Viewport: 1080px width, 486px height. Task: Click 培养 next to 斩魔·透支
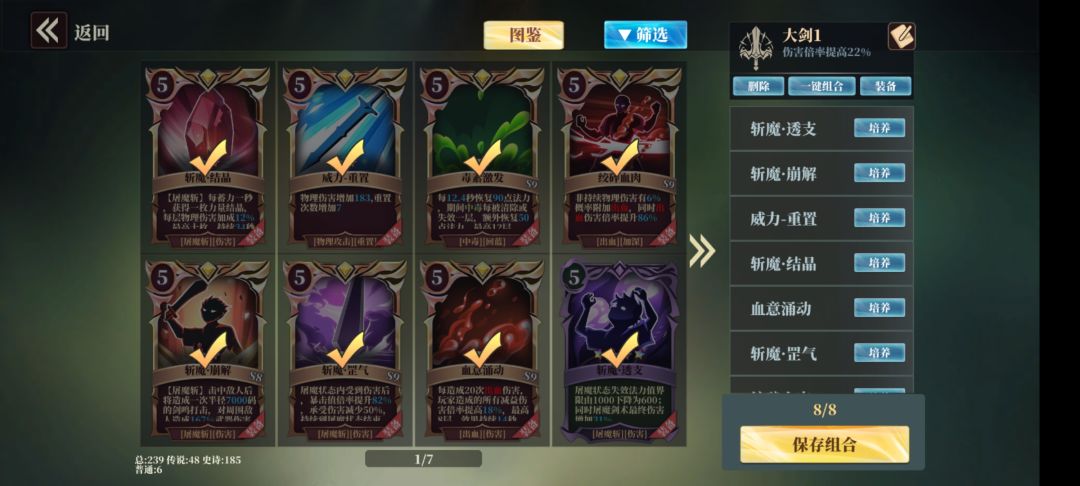point(880,128)
